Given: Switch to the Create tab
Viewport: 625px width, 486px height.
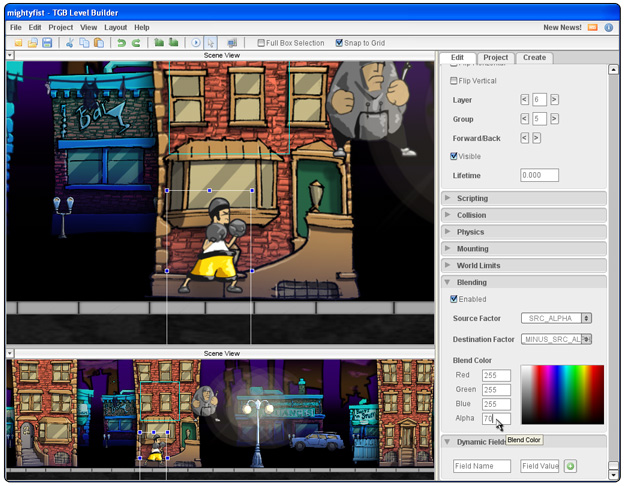Looking at the screenshot, I should click(x=534, y=57).
